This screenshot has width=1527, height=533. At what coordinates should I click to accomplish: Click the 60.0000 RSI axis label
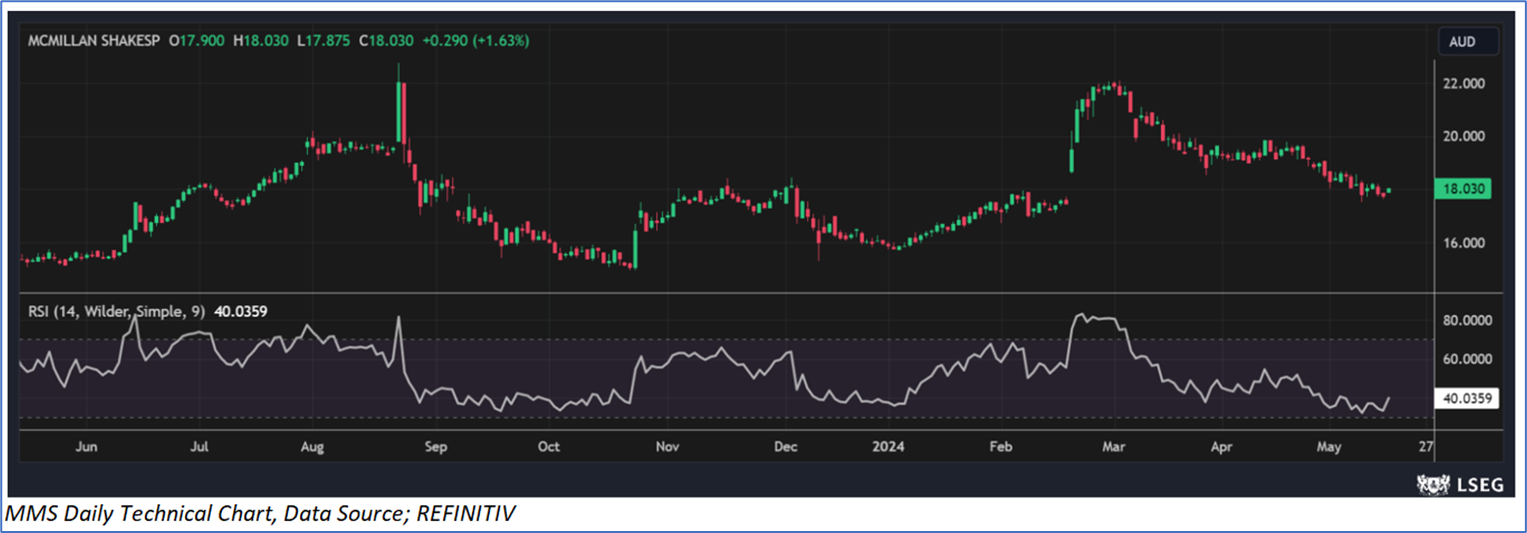[1467, 359]
